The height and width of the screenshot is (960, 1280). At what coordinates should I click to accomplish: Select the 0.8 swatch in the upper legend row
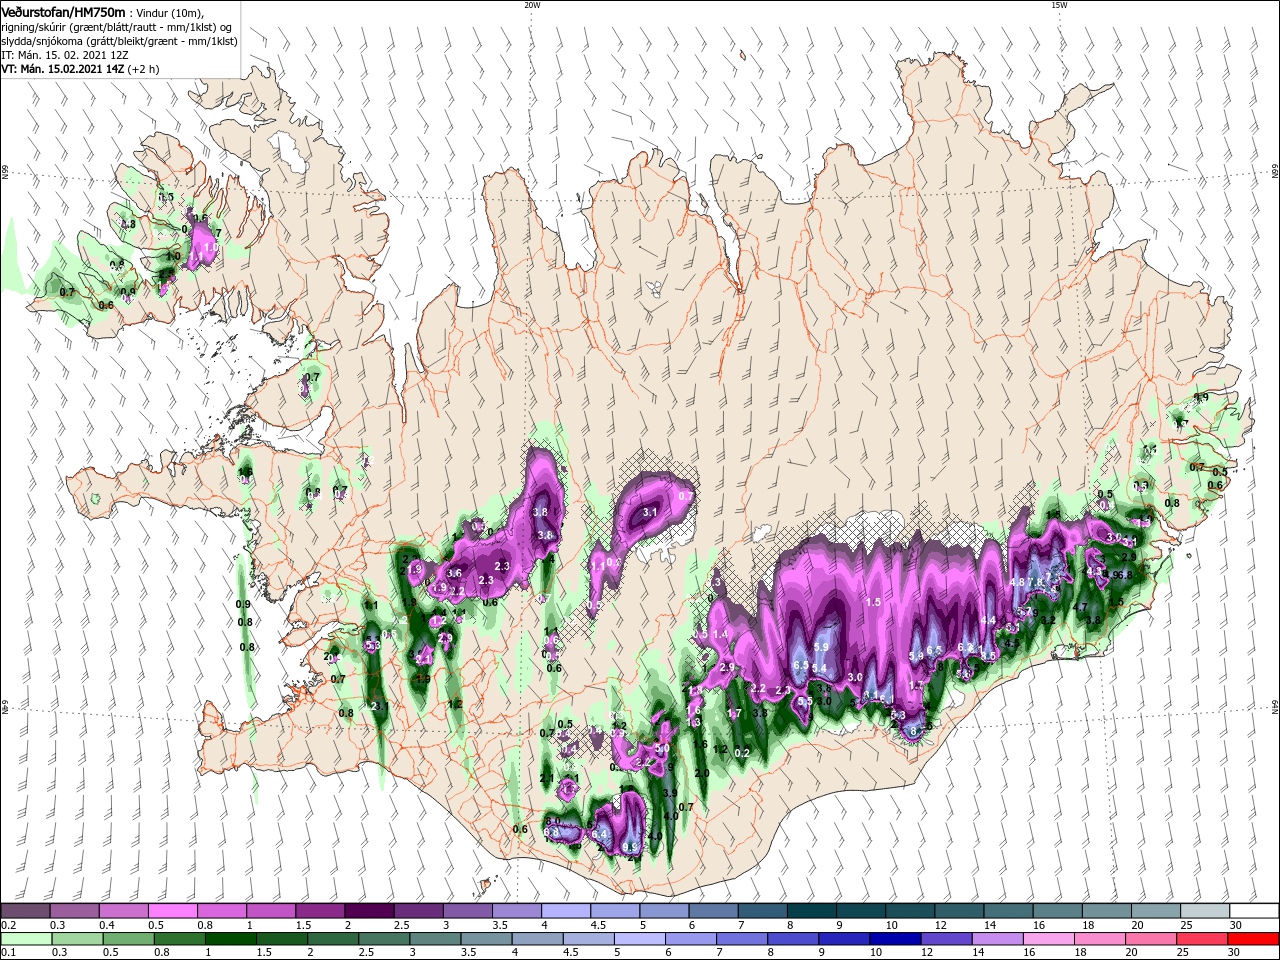(x=222, y=910)
